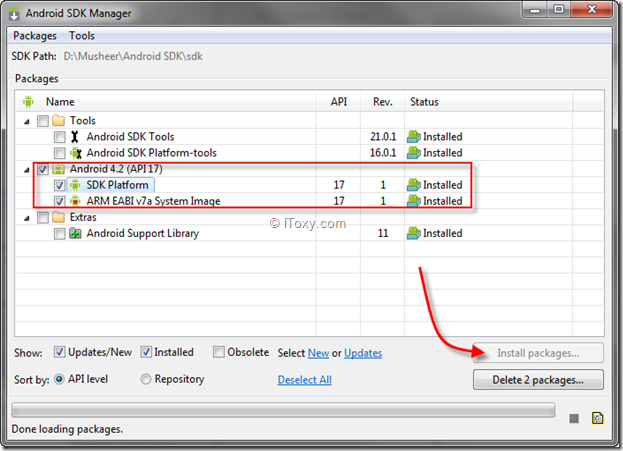Image resolution: width=623 pixels, height=451 pixels.
Task: Click revision 11 for Android Support Library
Action: tap(383, 233)
